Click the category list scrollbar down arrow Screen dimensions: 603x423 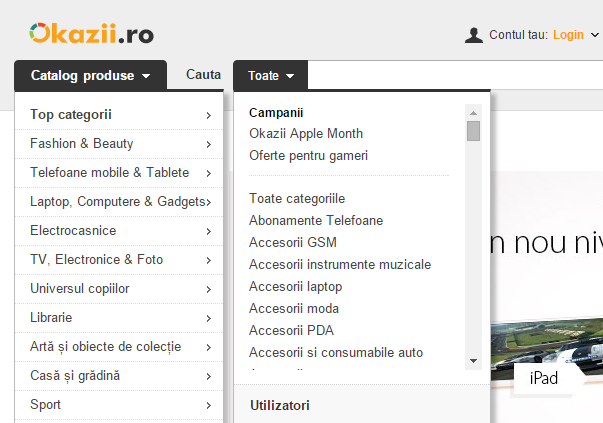[x=473, y=361]
